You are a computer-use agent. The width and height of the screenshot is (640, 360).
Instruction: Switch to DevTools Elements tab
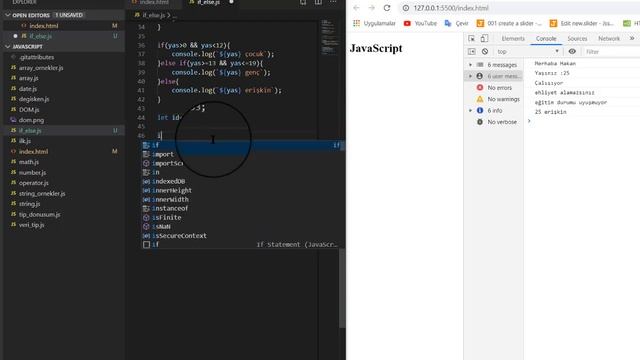pyautogui.click(x=513, y=38)
